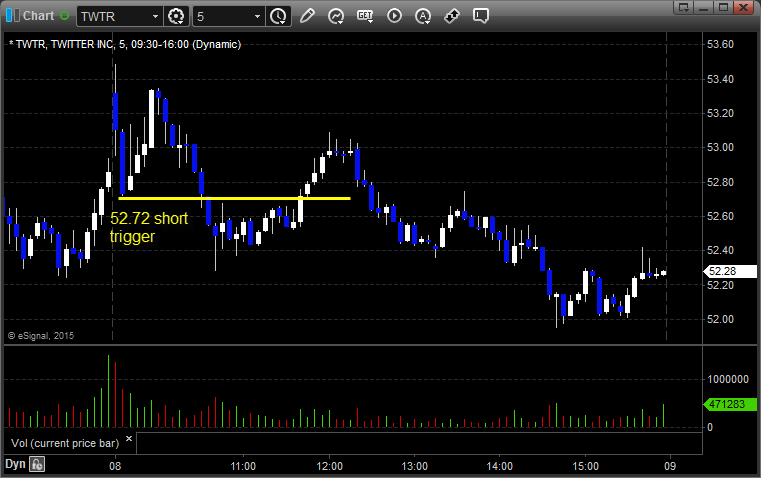Open the chart comment bubble icon
This screenshot has width=761, height=478.
(x=480, y=16)
